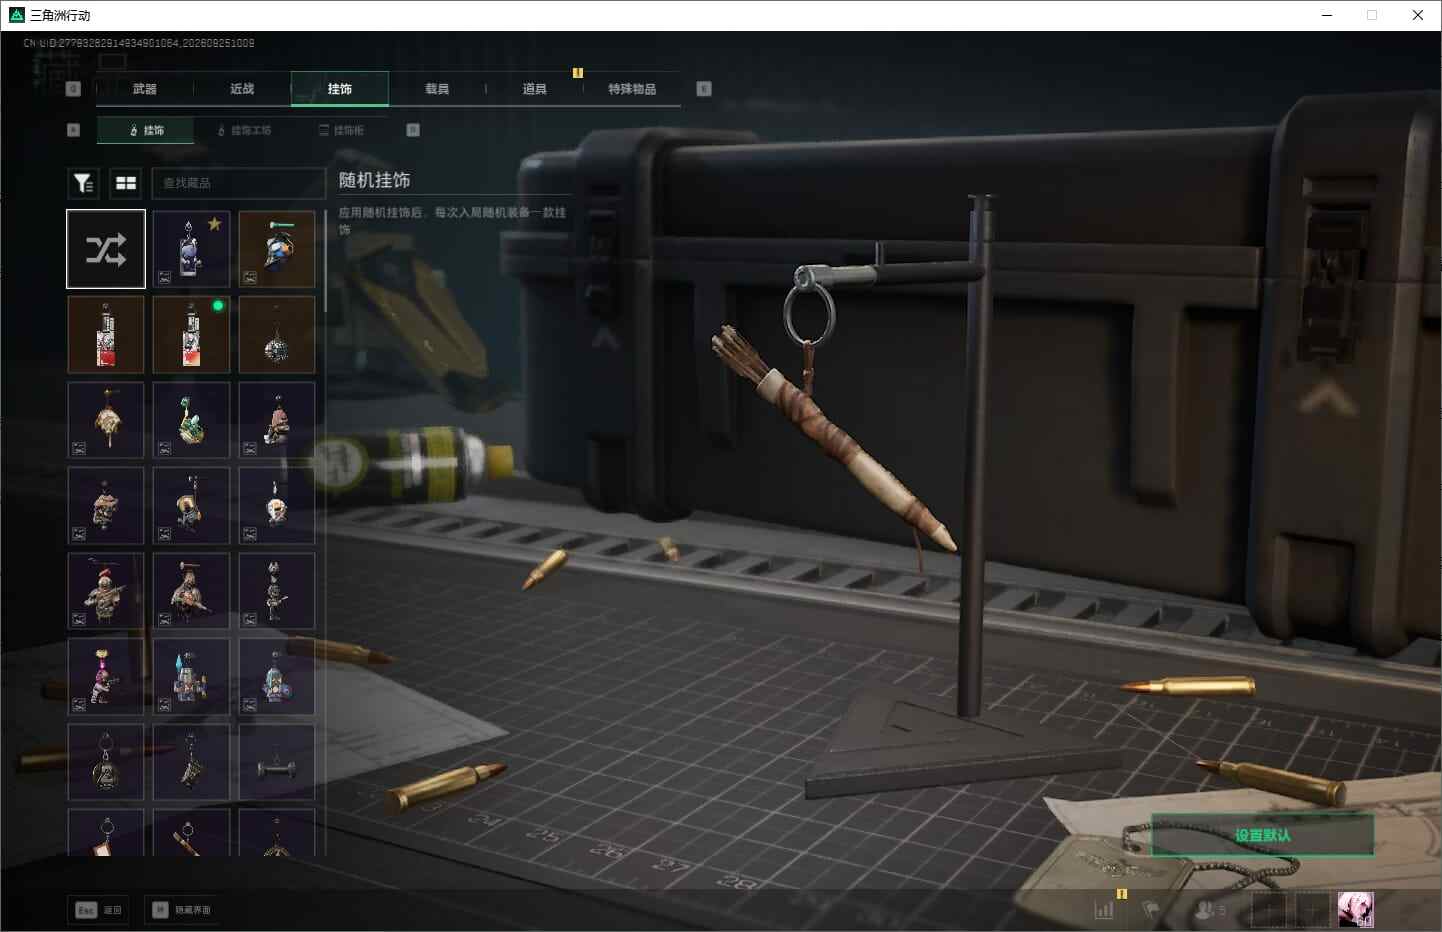Click the H 隐藏界面 button
The height and width of the screenshot is (932, 1442).
click(x=182, y=910)
